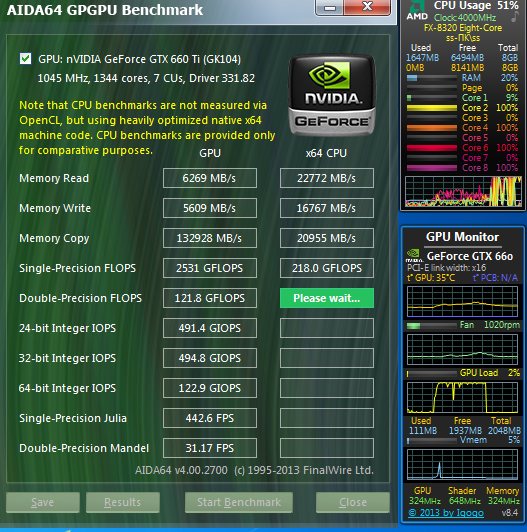Click the GPU Memory Write '5609 MB/s' value
The height and width of the screenshot is (532, 527).
tap(210, 208)
